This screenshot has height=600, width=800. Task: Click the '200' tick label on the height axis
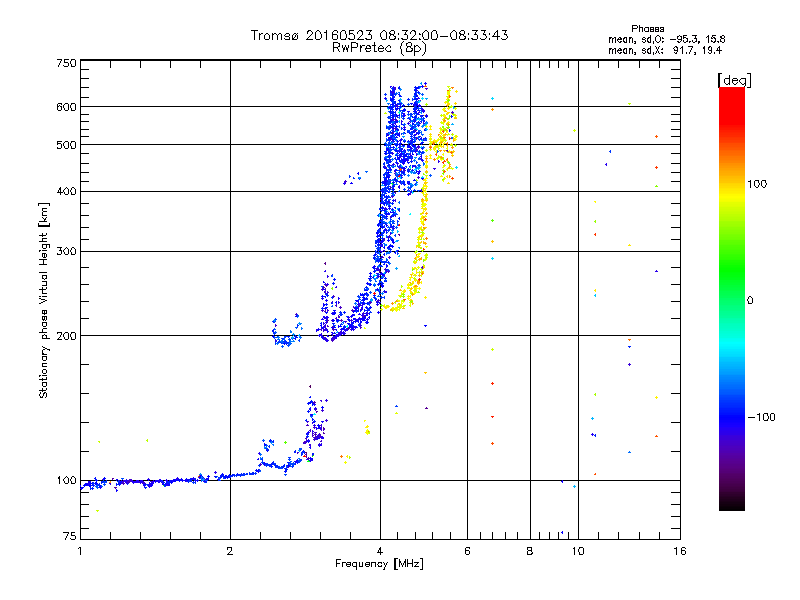pos(66,336)
